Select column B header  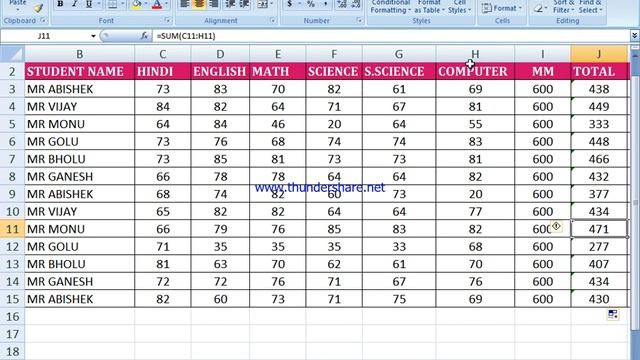80,54
